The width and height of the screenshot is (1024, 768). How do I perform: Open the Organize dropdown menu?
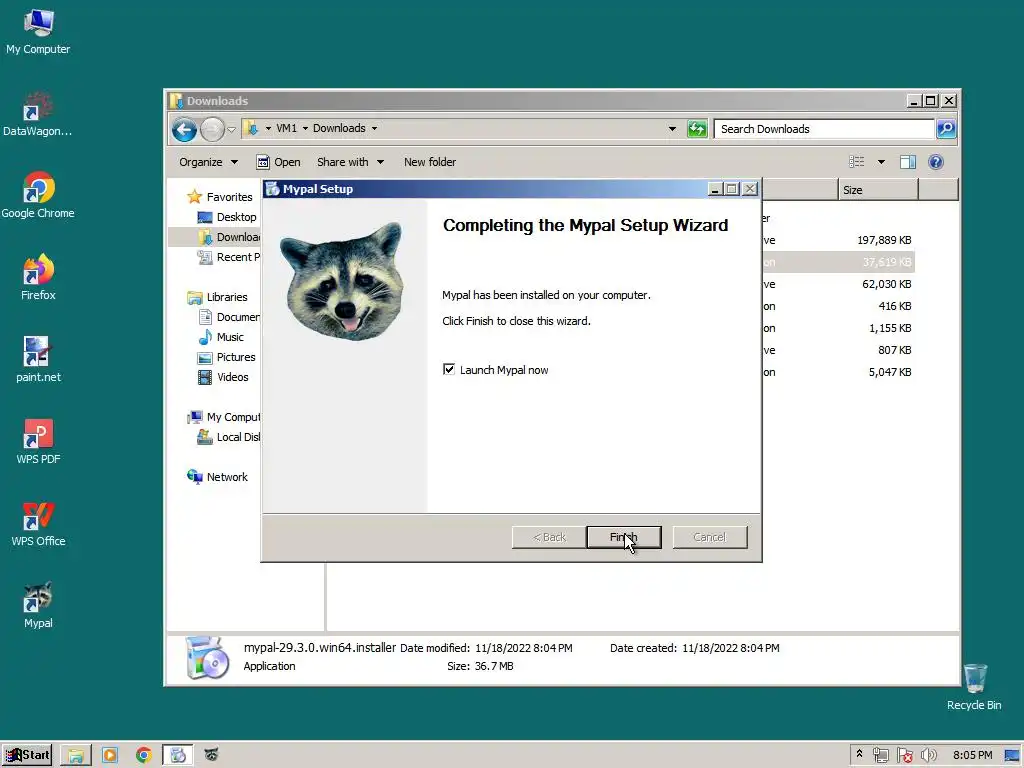pyautogui.click(x=208, y=162)
